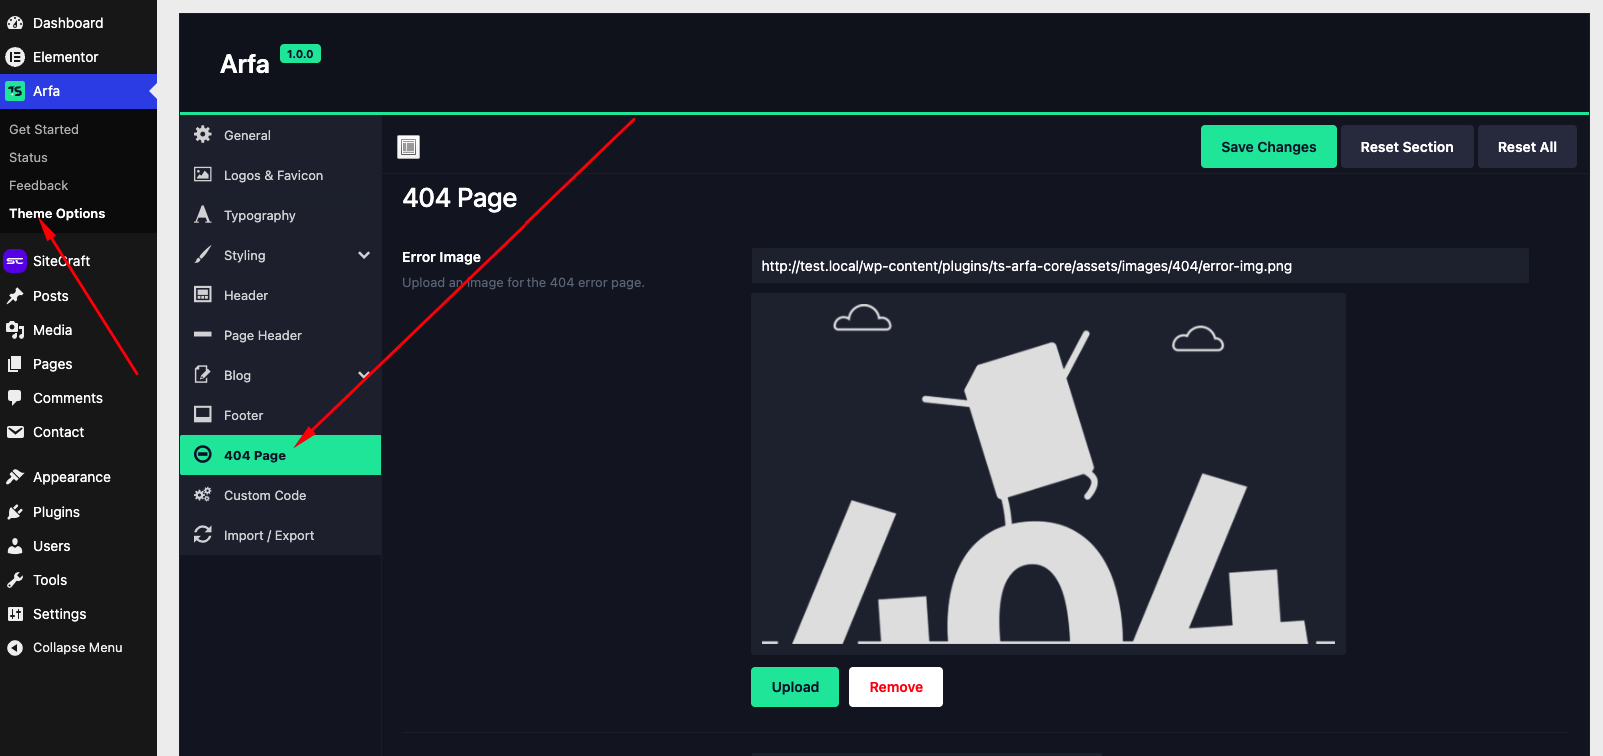Click the Logos & Favicon image icon
Image resolution: width=1603 pixels, height=756 pixels.
203,174
